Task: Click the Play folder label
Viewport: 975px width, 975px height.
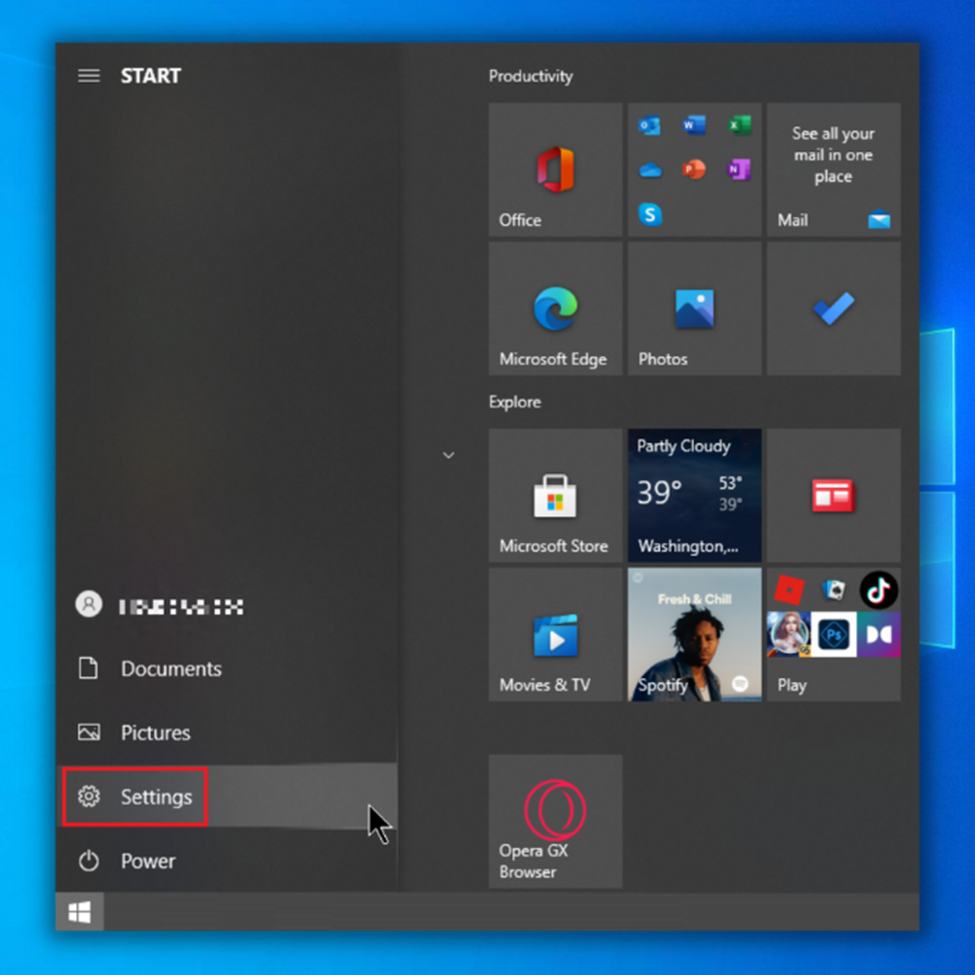Action: click(x=792, y=685)
